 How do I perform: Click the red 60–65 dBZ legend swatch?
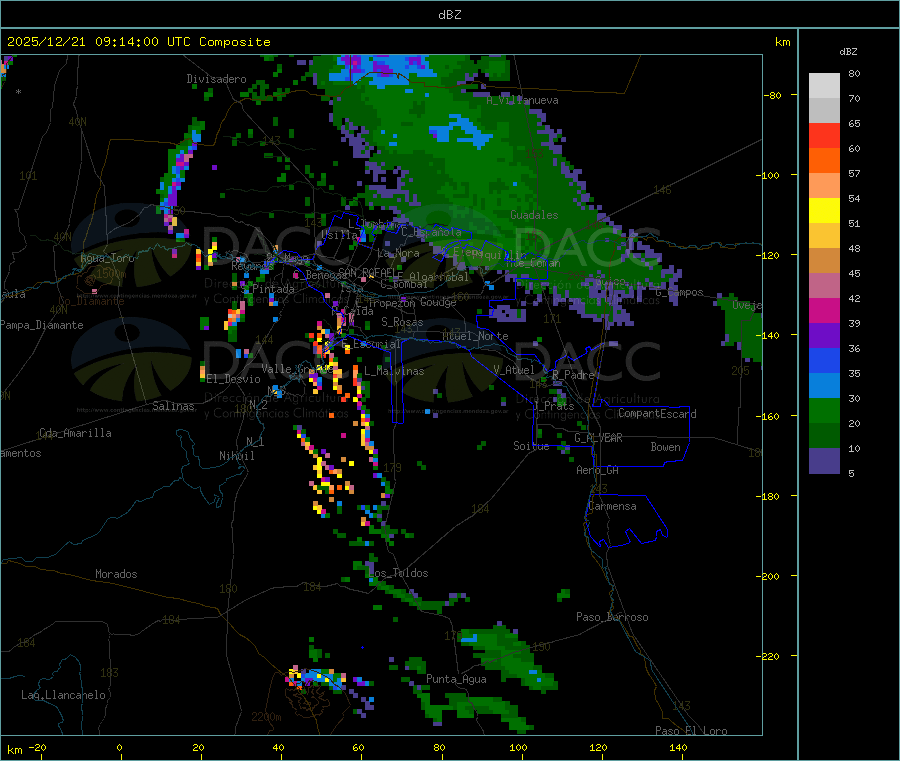click(824, 135)
